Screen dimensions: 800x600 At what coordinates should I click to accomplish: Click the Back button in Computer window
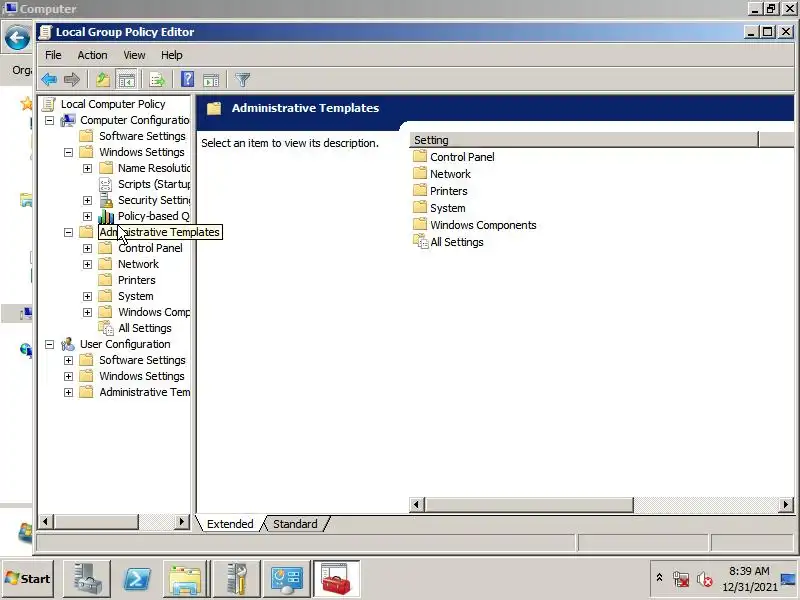(x=17, y=38)
